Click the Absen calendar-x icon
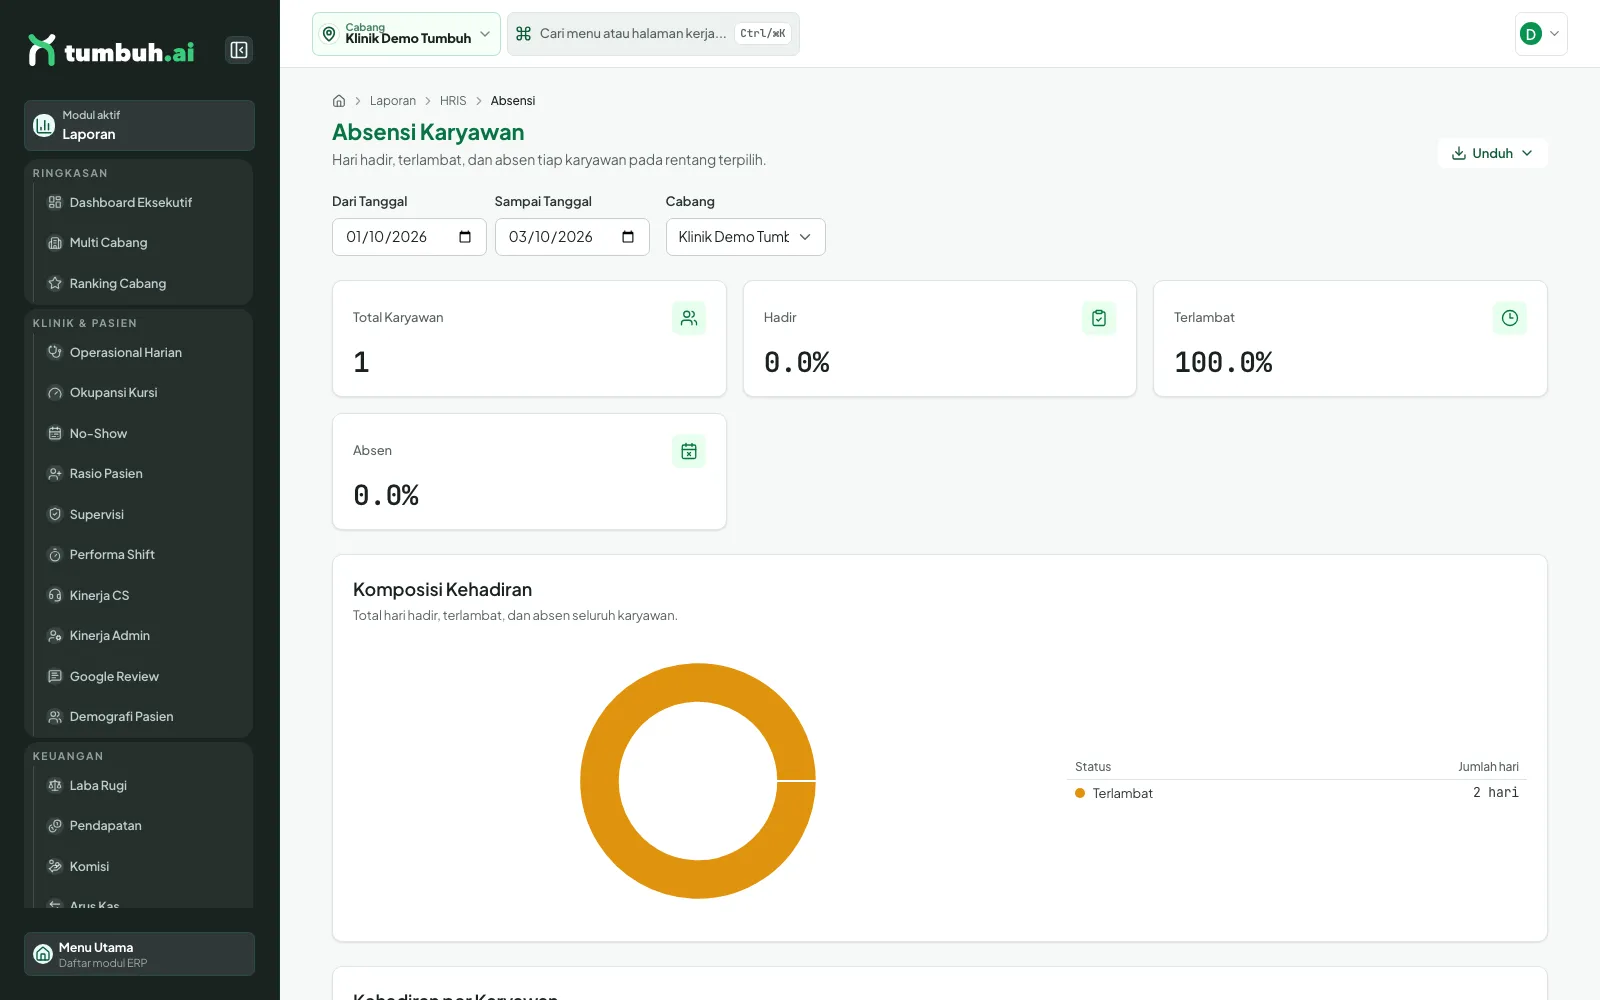The image size is (1600, 1000). (689, 451)
